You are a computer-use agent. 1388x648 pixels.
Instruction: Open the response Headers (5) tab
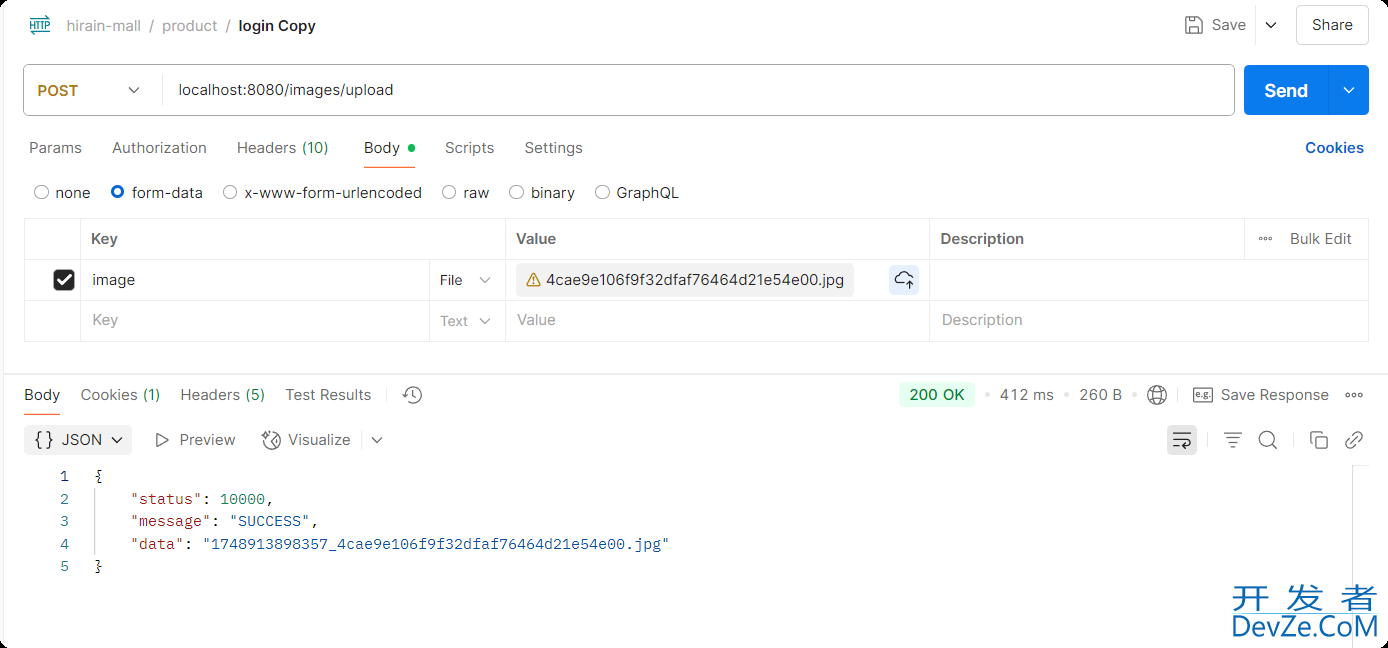coord(222,395)
